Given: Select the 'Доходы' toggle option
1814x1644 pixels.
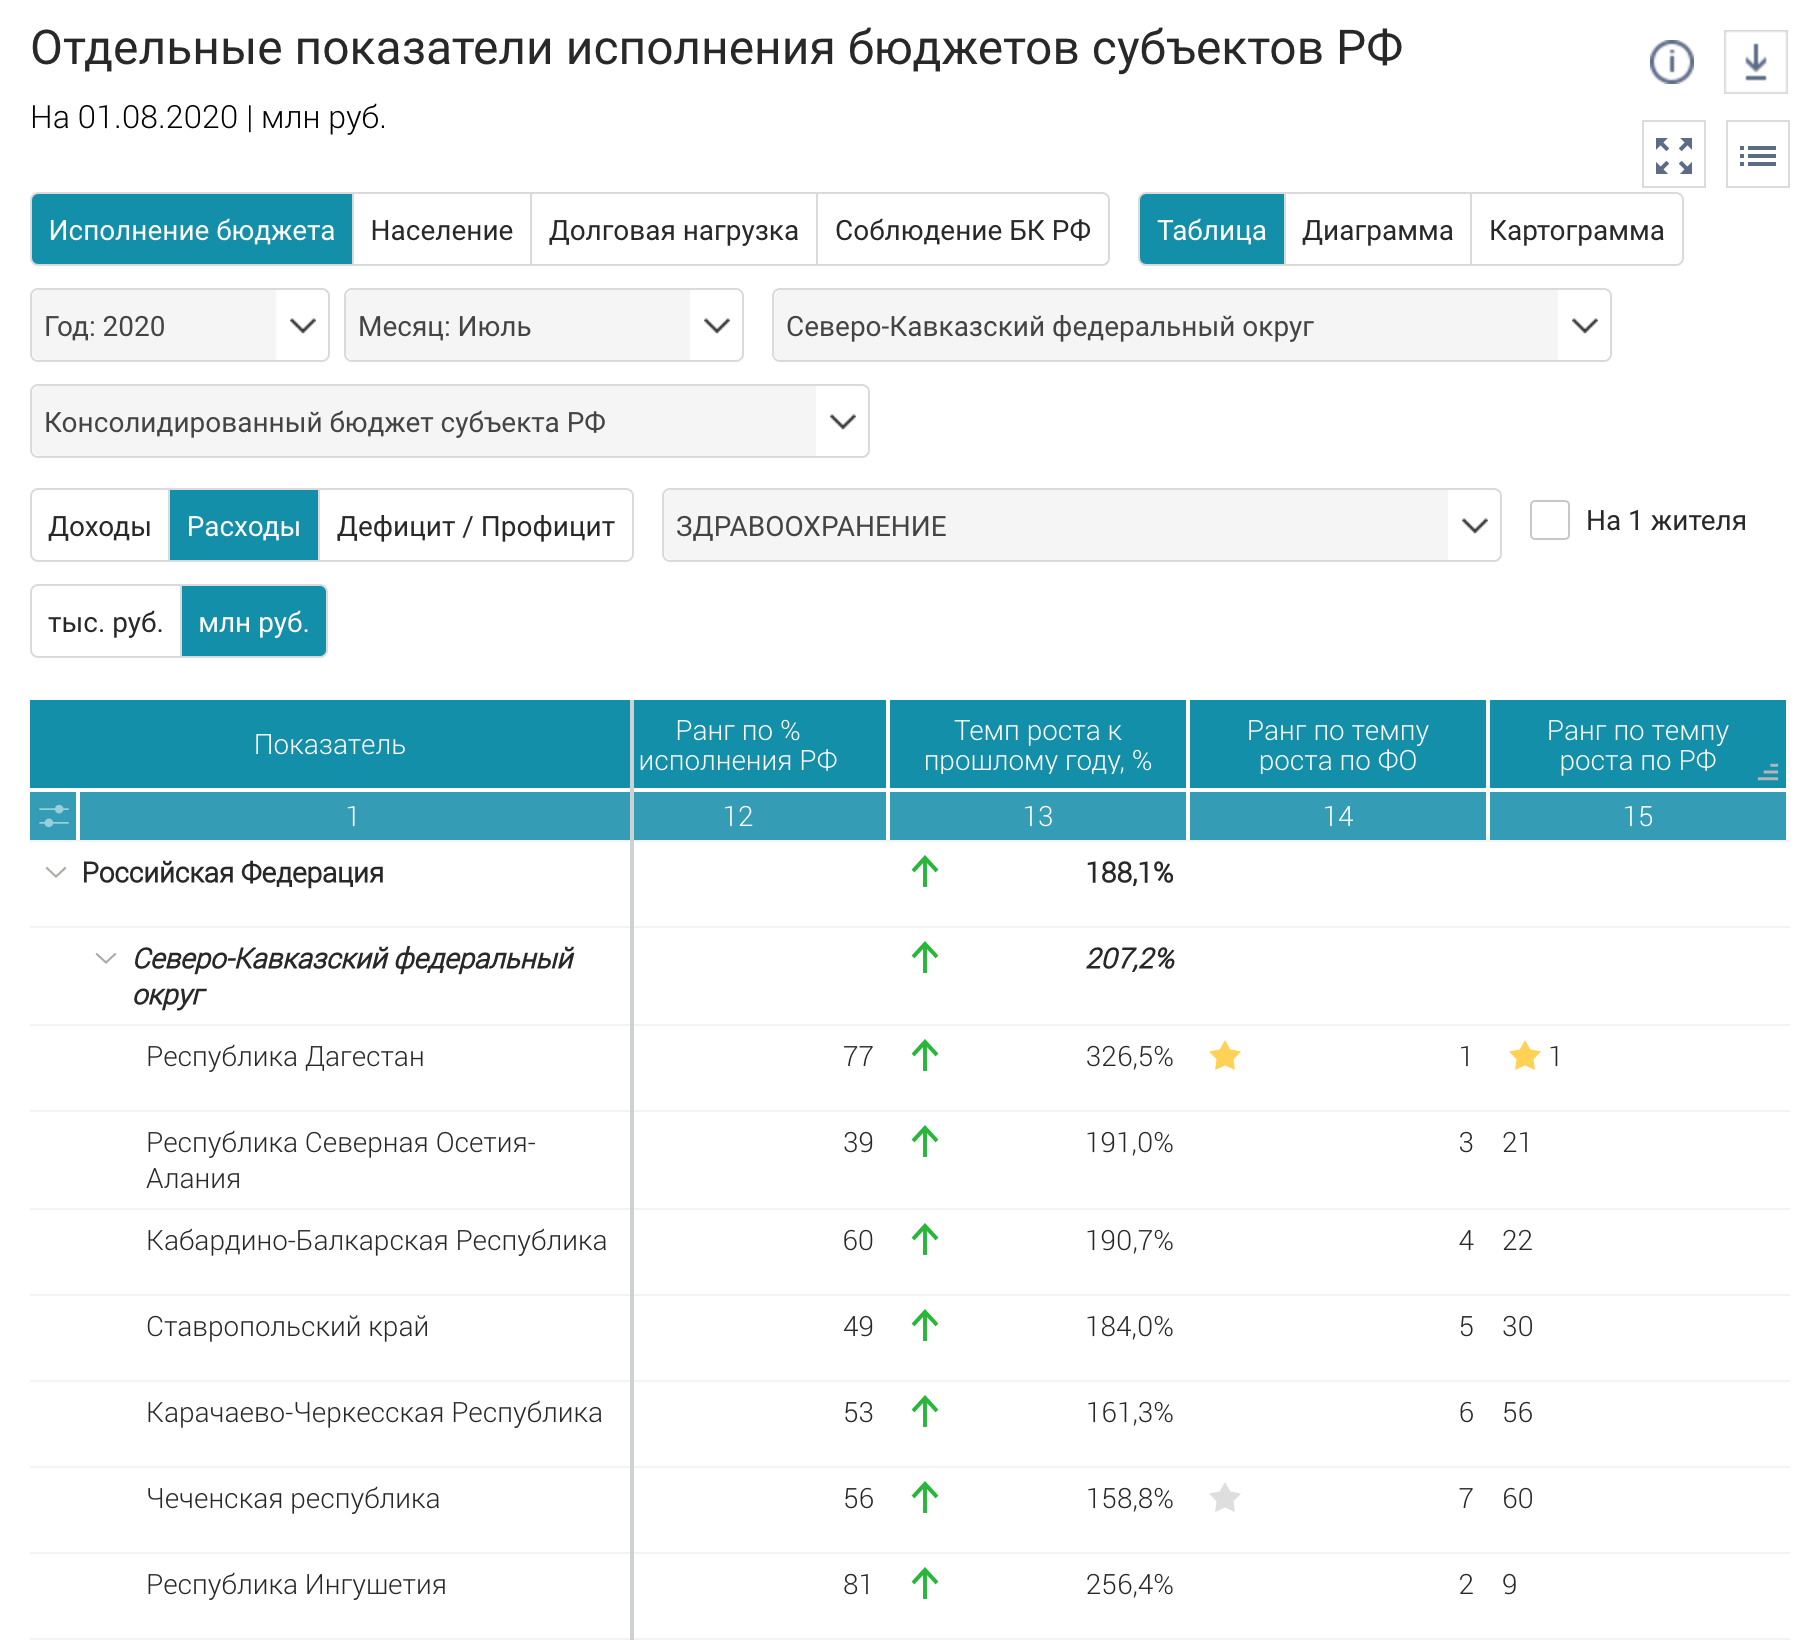Looking at the screenshot, I should coord(100,526).
